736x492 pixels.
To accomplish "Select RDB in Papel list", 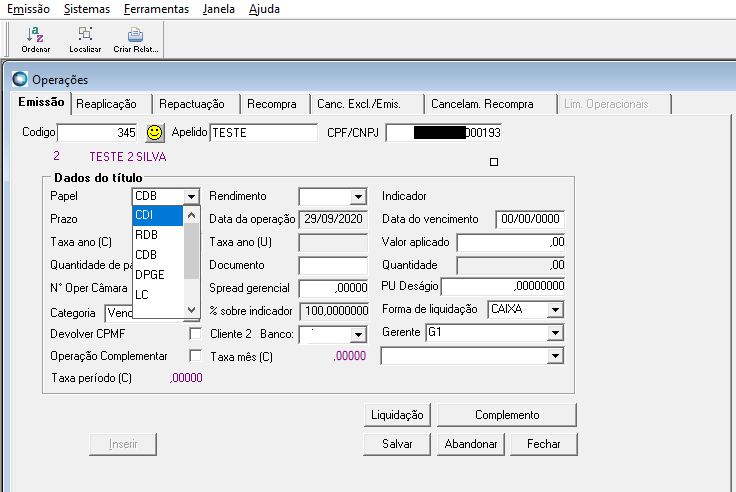I will click(158, 235).
